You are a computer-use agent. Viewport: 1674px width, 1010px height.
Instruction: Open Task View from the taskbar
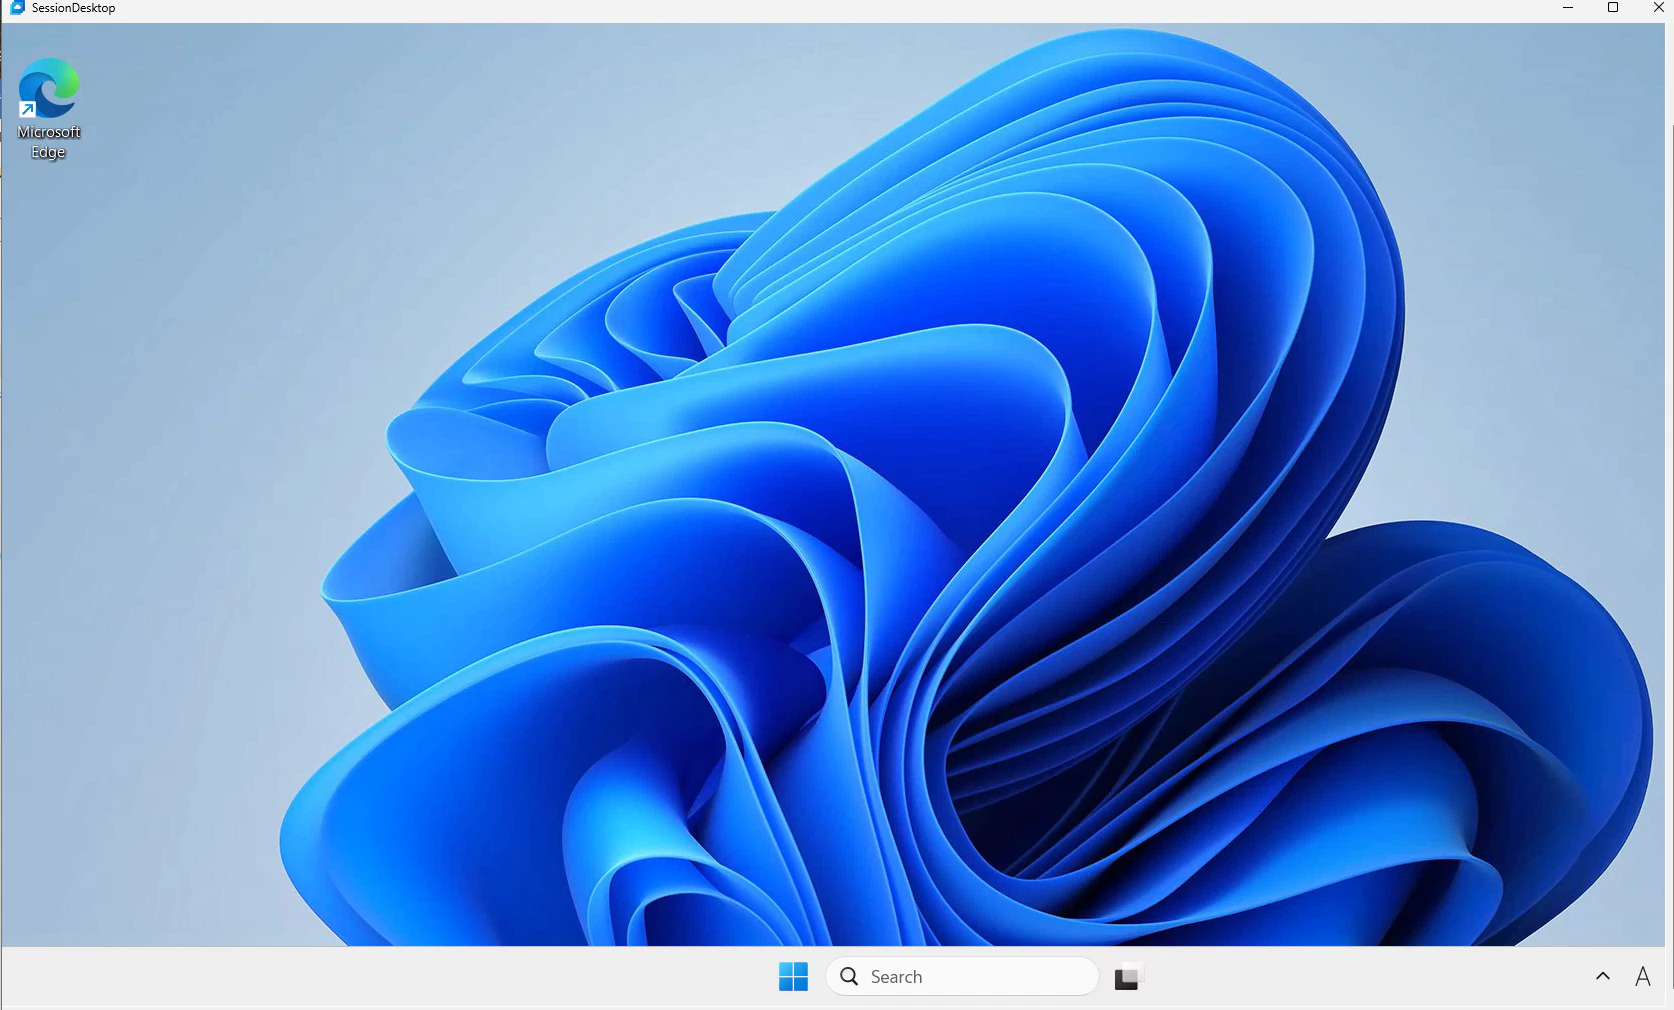(x=1128, y=976)
